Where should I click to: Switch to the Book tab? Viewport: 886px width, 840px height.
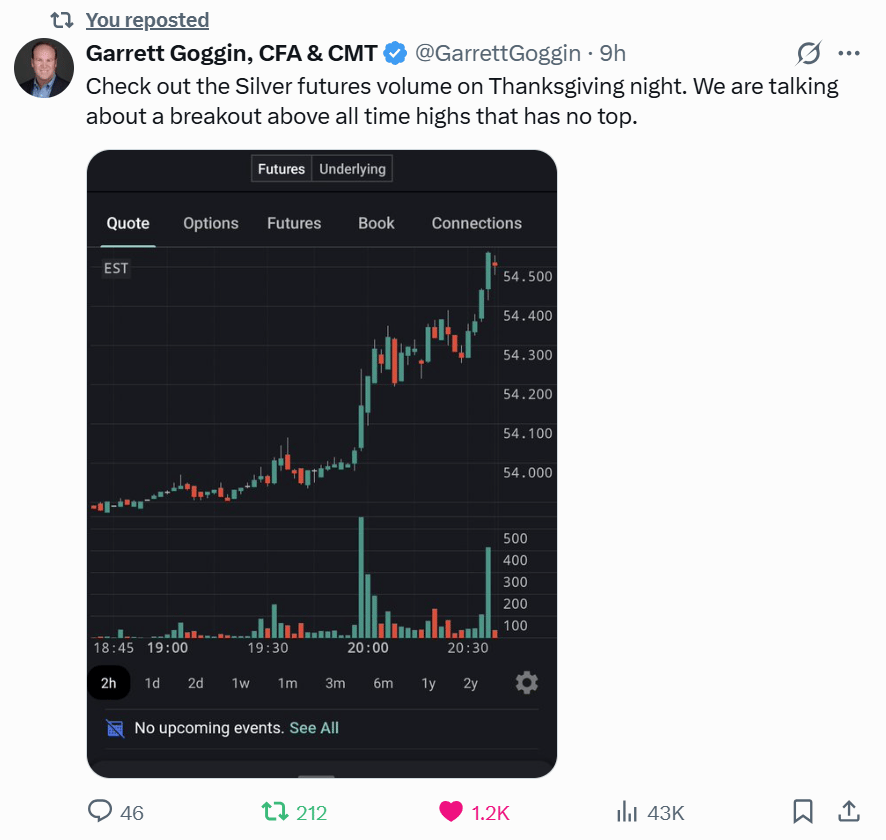click(x=376, y=223)
